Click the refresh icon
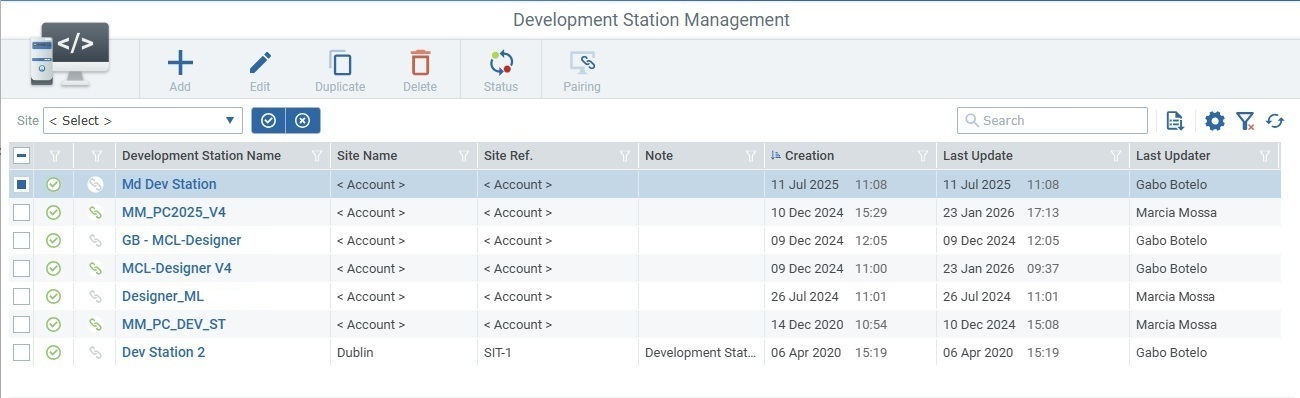 coord(1275,121)
